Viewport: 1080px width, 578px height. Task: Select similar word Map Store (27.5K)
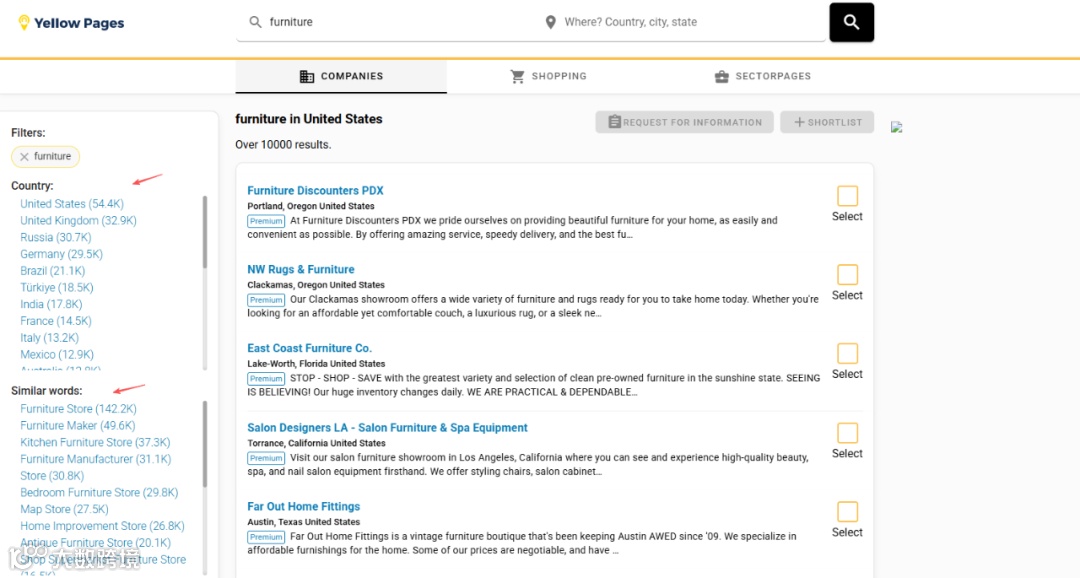coord(64,509)
